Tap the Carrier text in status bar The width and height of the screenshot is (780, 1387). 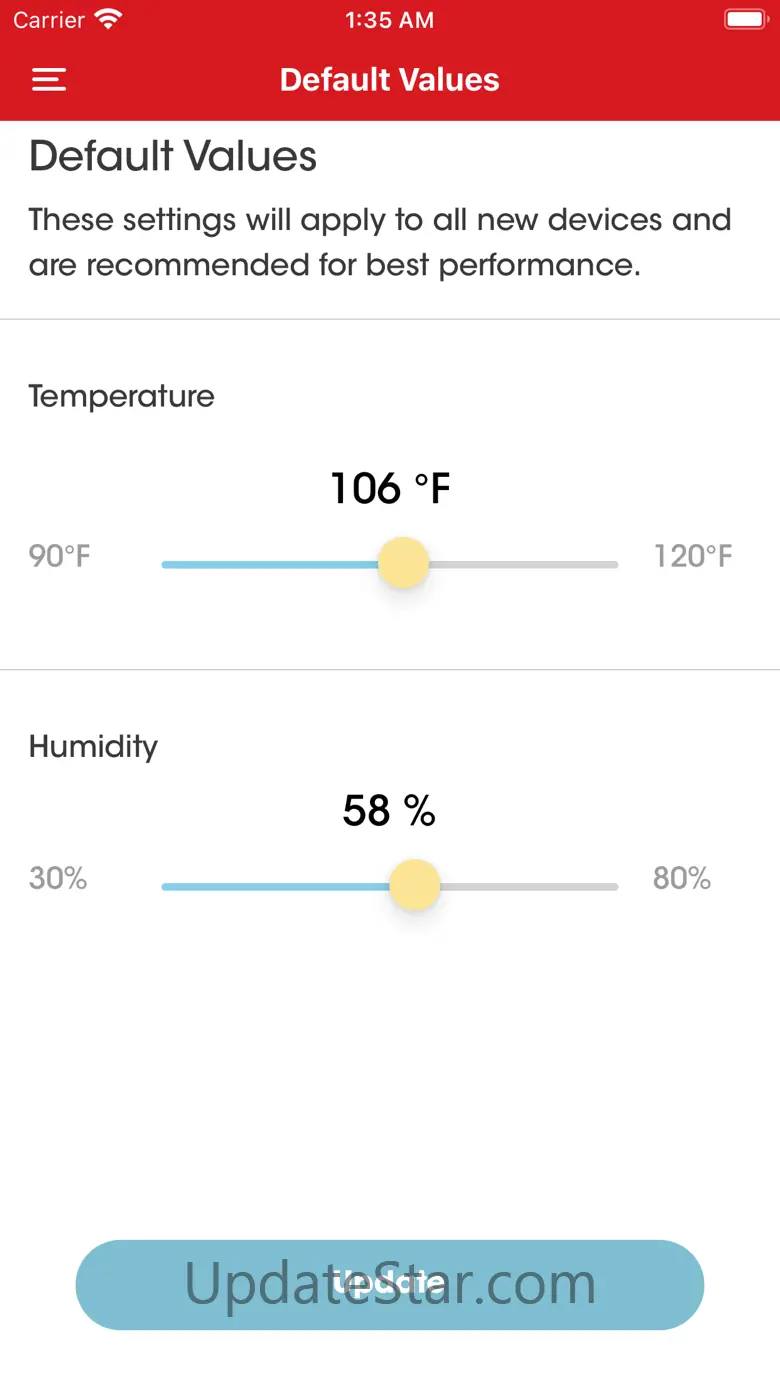[x=49, y=20]
